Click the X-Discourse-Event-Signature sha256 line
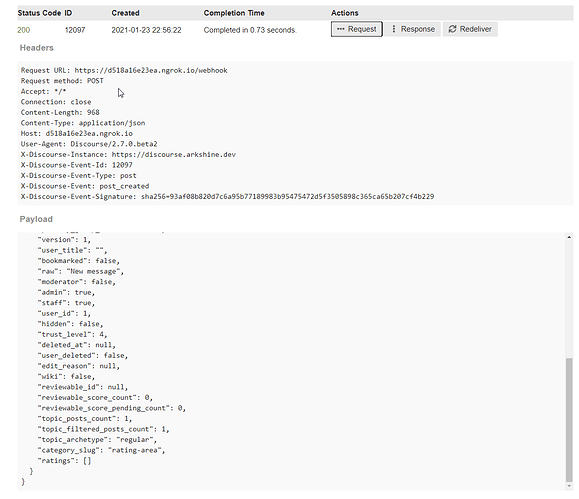The width and height of the screenshot is (579, 499). [x=227, y=196]
